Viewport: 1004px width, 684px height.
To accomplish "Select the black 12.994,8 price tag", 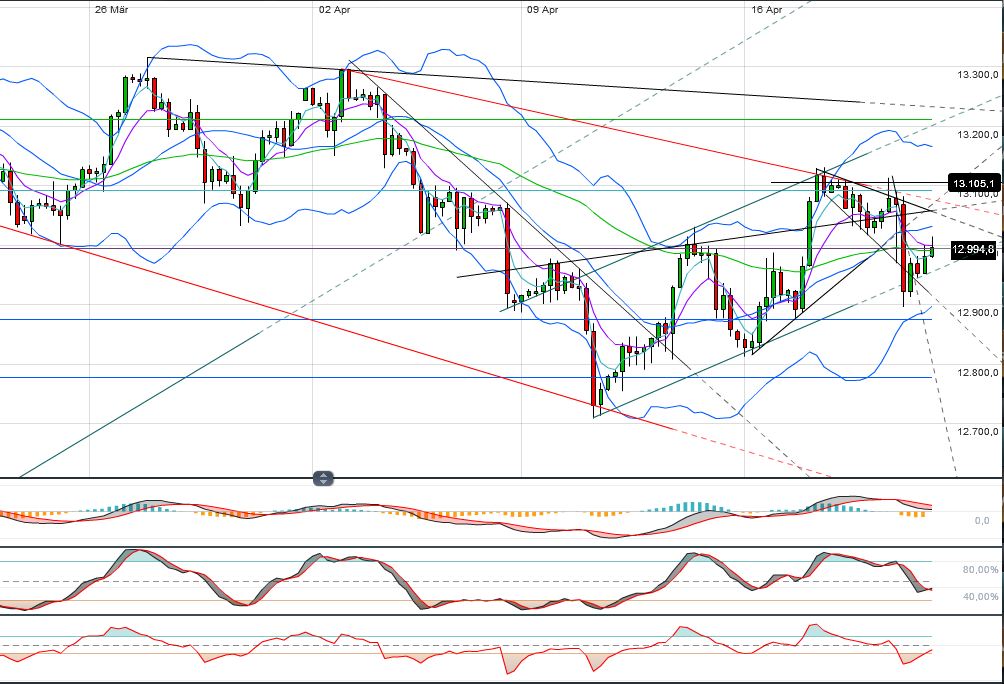I will pyautogui.click(x=972, y=250).
